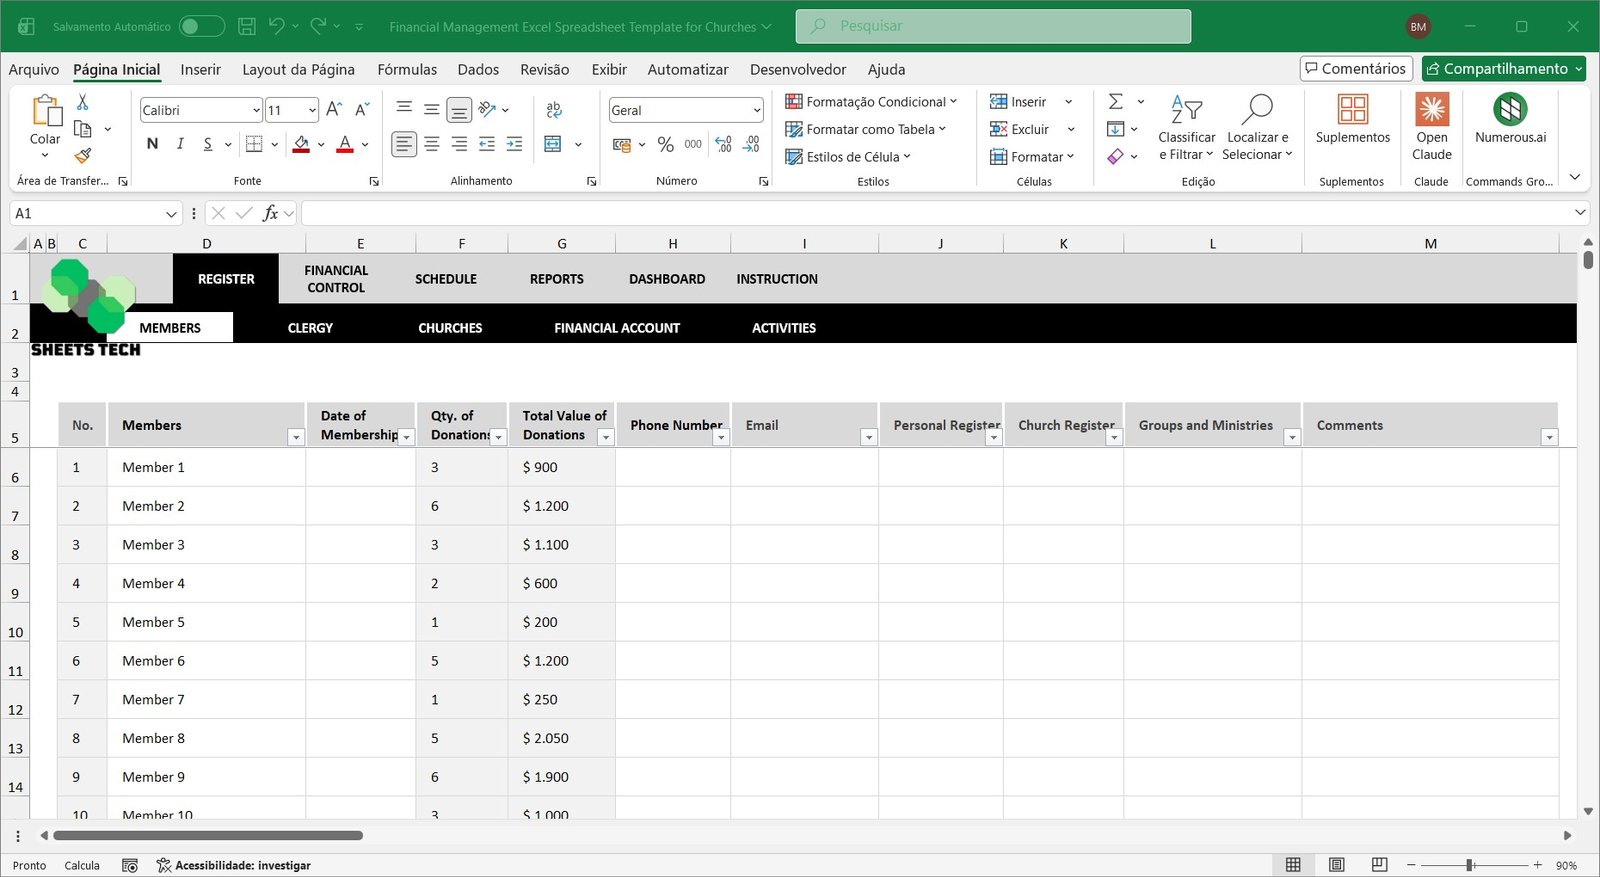This screenshot has width=1600, height=877.
Task: Toggle italic formatting in Fonte group
Action: [x=180, y=144]
